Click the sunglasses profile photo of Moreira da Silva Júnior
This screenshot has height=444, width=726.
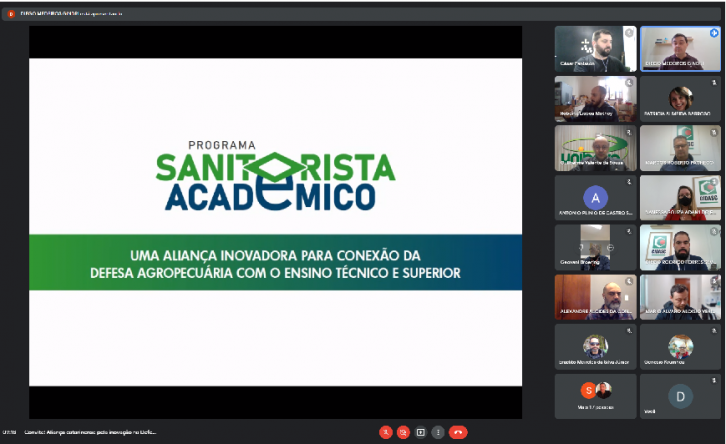(x=595, y=346)
